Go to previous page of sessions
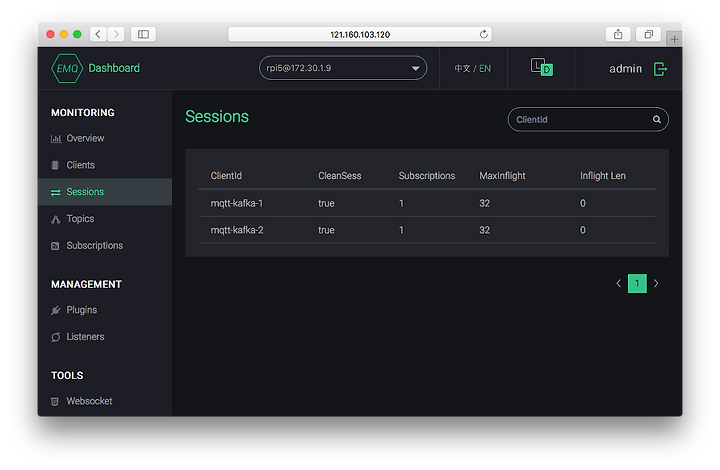This screenshot has height=470, width=720. pyautogui.click(x=619, y=283)
